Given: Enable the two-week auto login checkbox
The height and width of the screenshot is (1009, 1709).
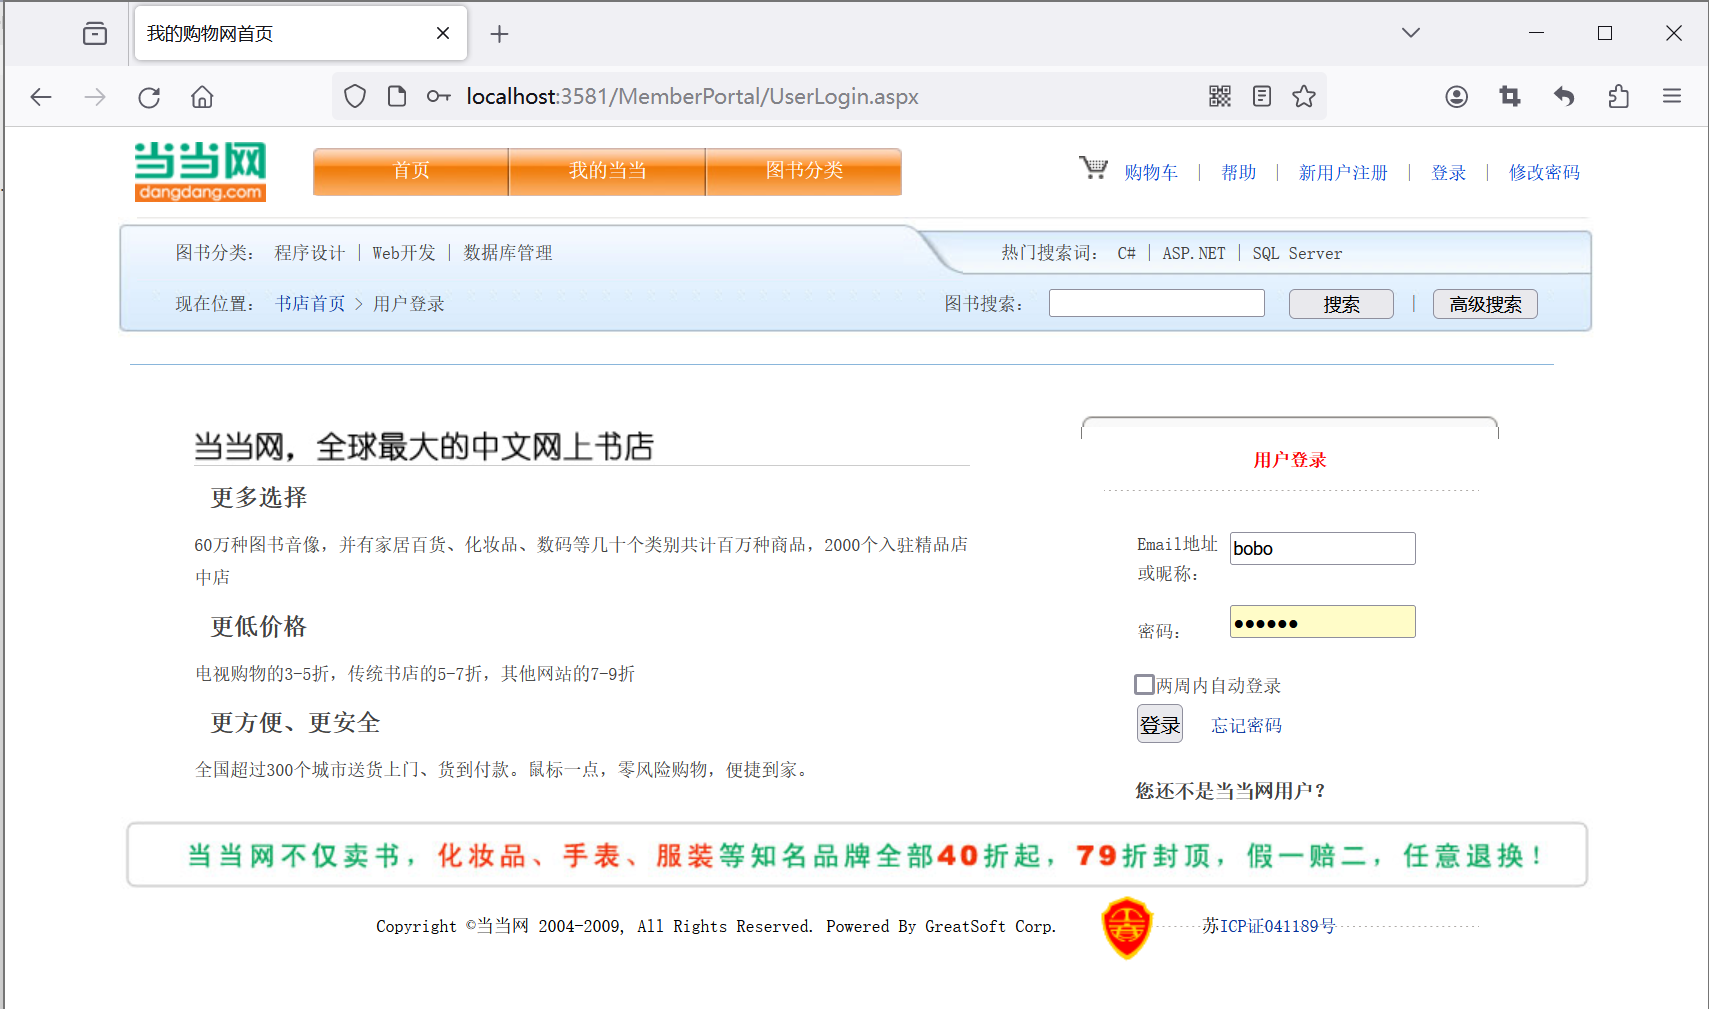Looking at the screenshot, I should click(x=1145, y=685).
